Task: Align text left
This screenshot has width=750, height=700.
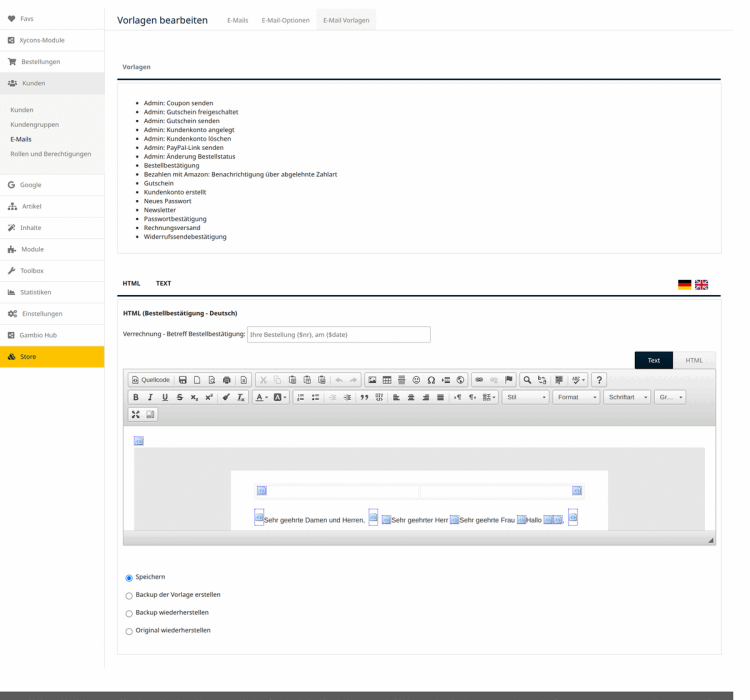Action: click(396, 397)
